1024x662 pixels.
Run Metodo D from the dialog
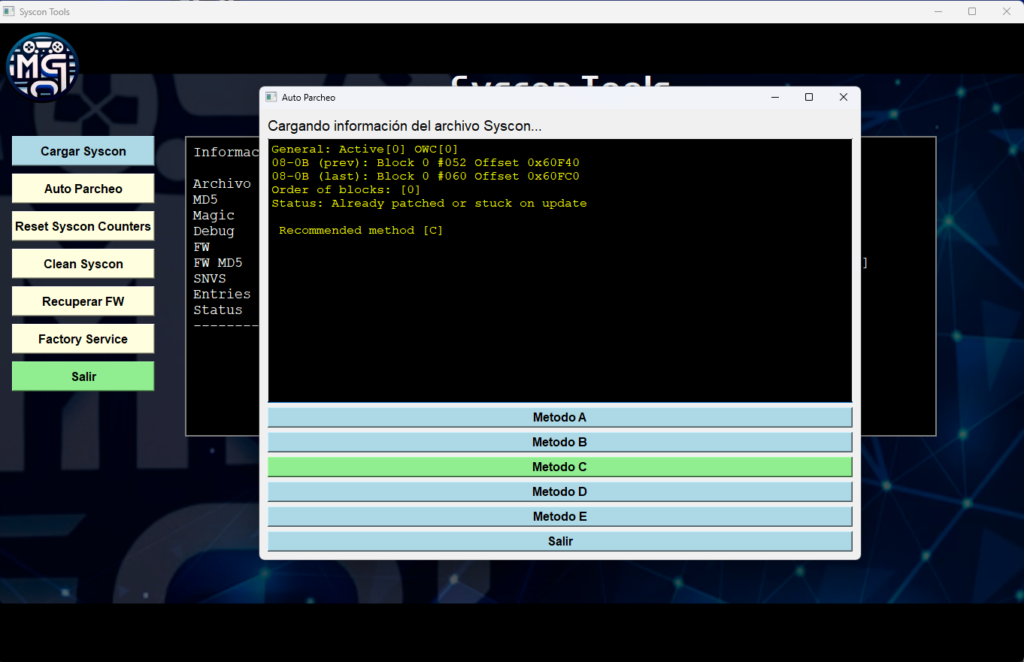coord(559,492)
